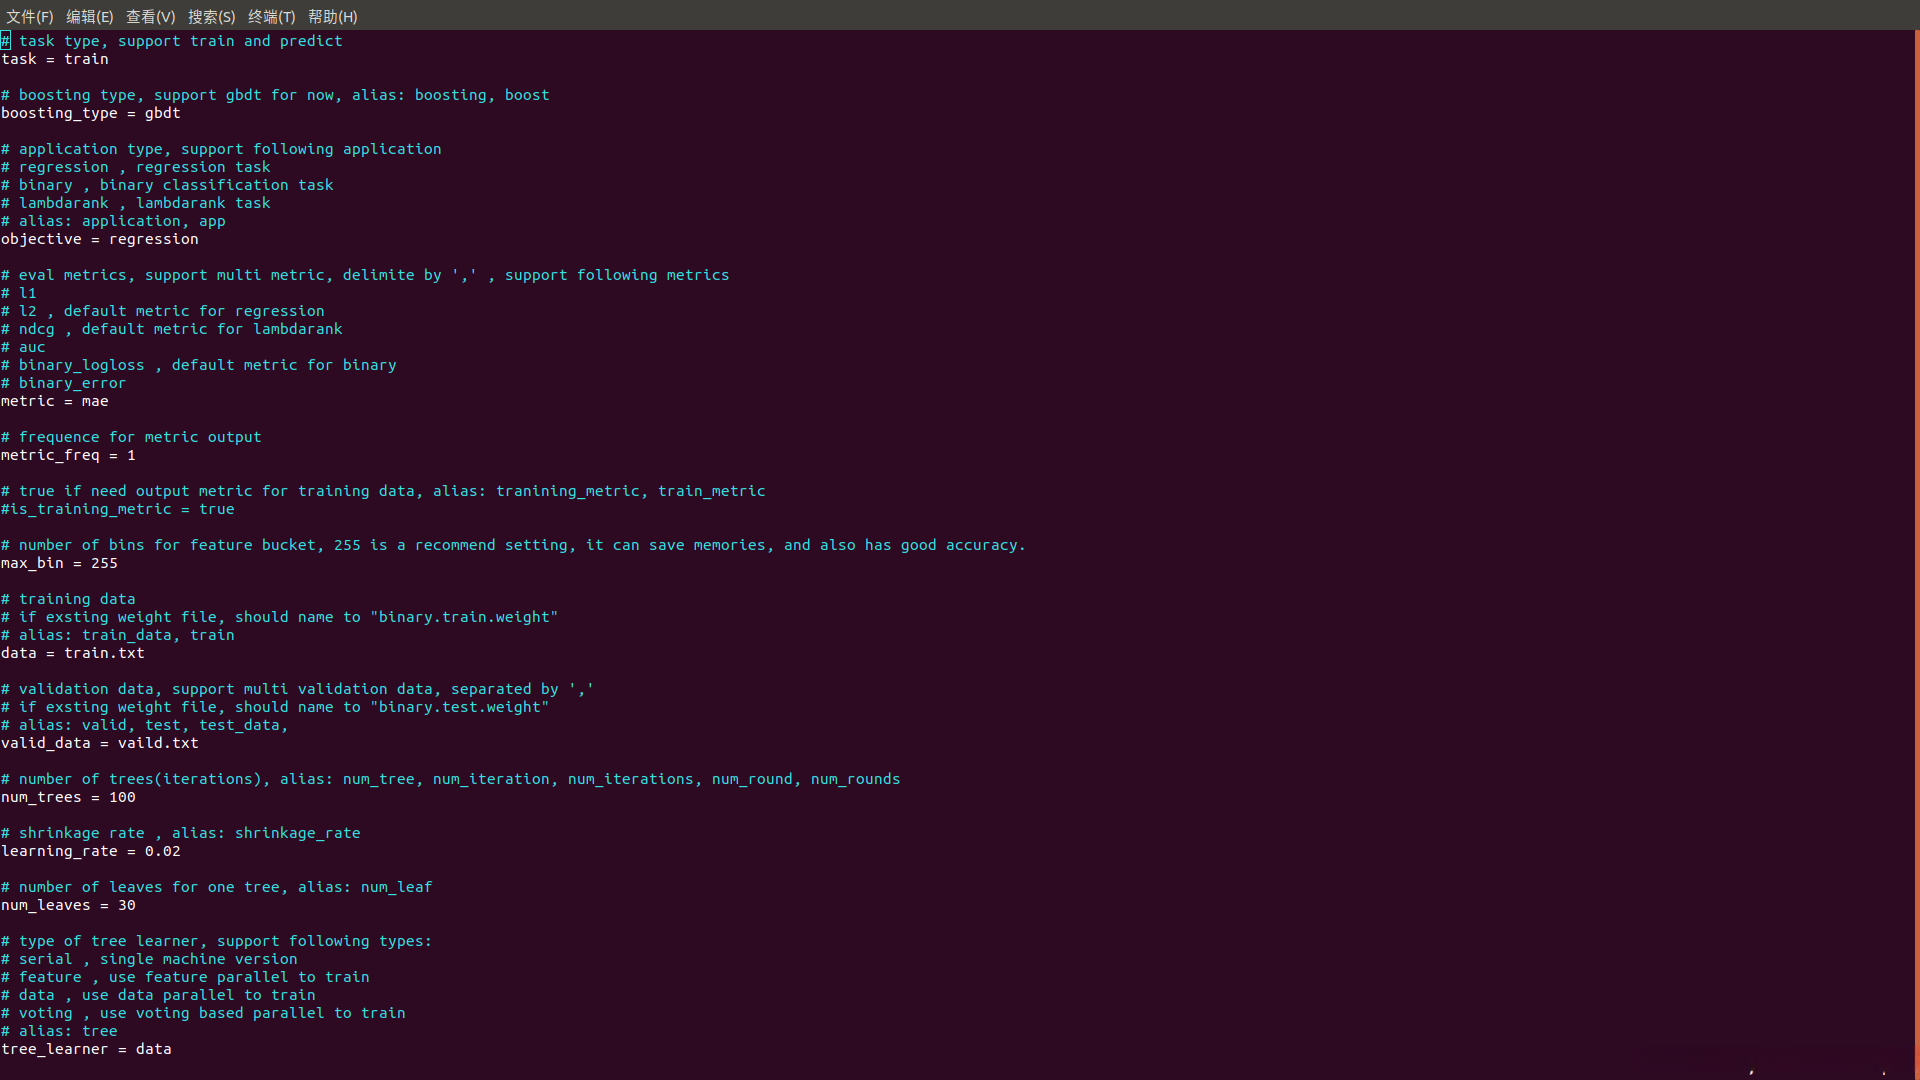This screenshot has width=1920, height=1080.
Task: Click on 'valid_data = vaild.txt' line
Action: coord(100,743)
